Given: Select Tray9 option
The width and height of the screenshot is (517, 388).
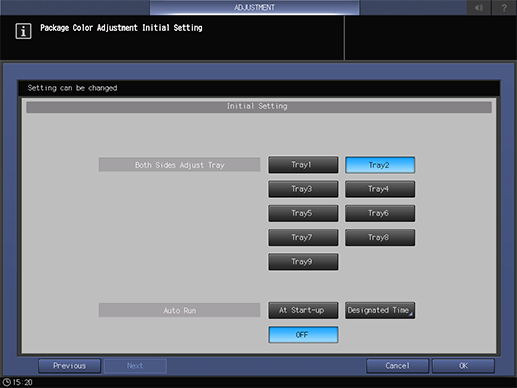Looking at the screenshot, I should (303, 262).
